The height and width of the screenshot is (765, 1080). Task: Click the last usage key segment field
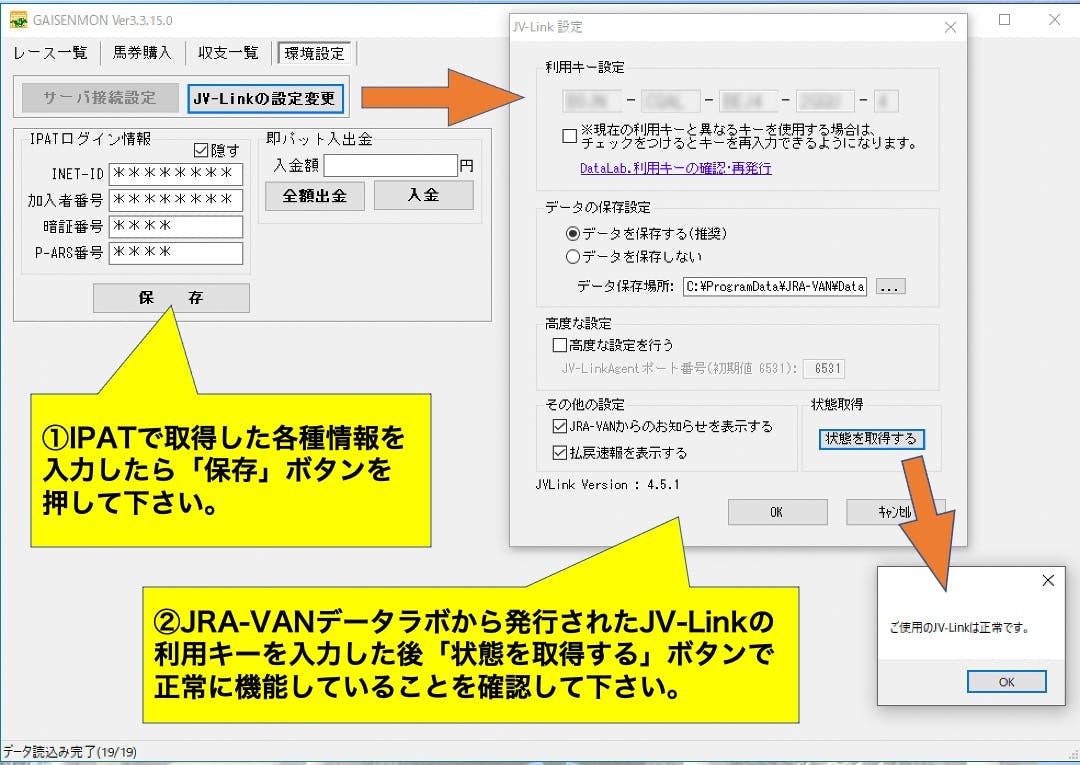point(886,101)
